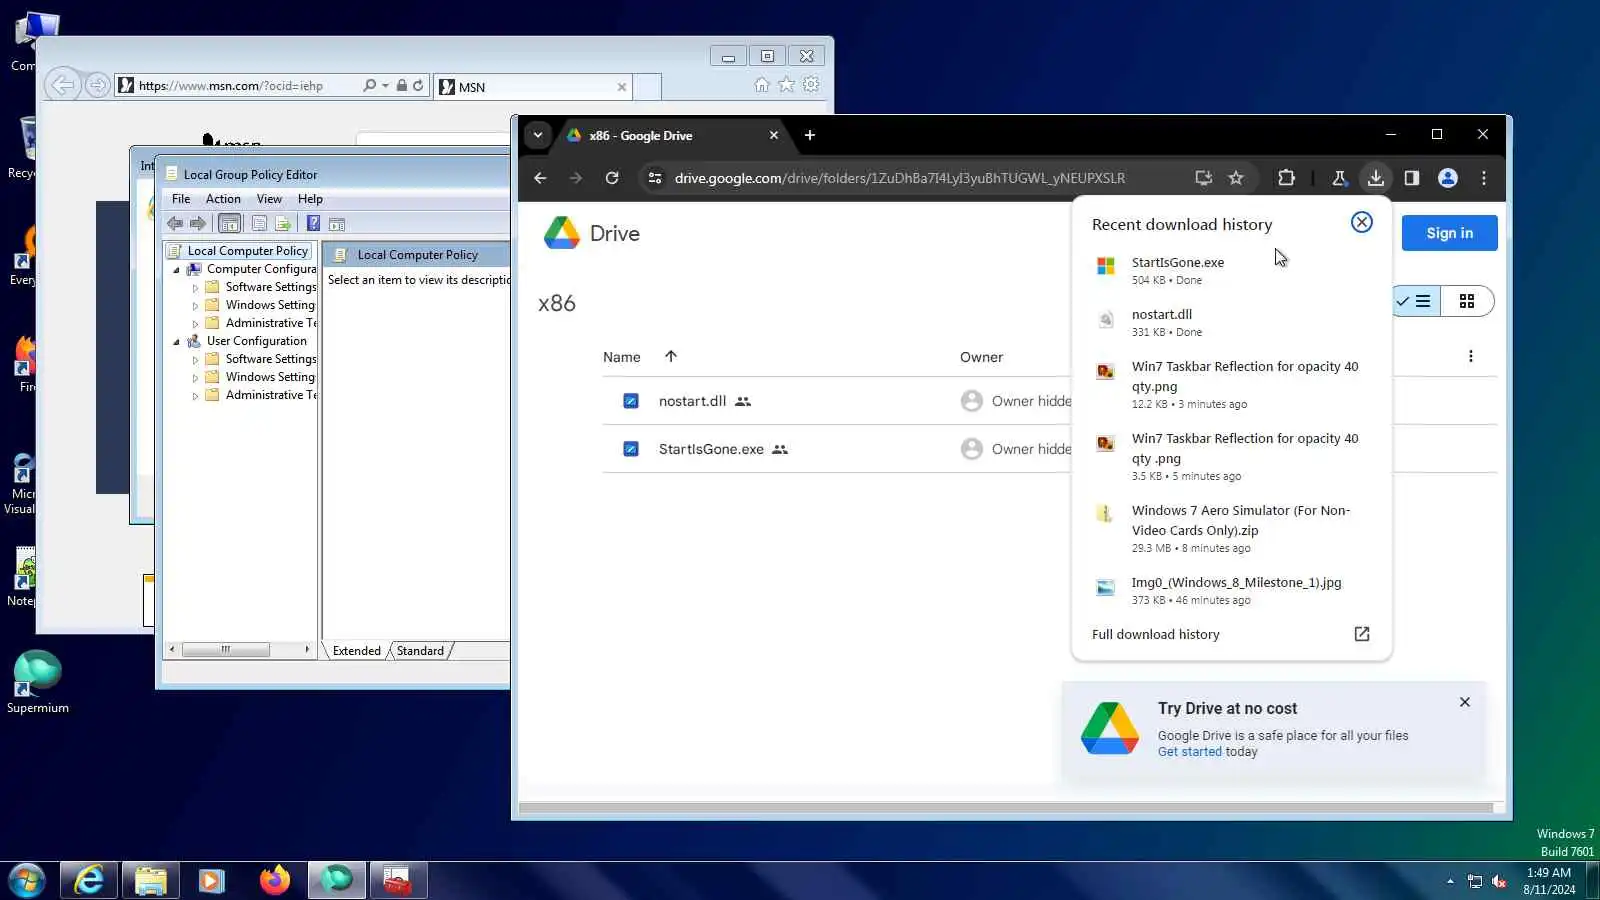Open Chrome three-dot menu
This screenshot has width=1600, height=900.
click(1484, 178)
